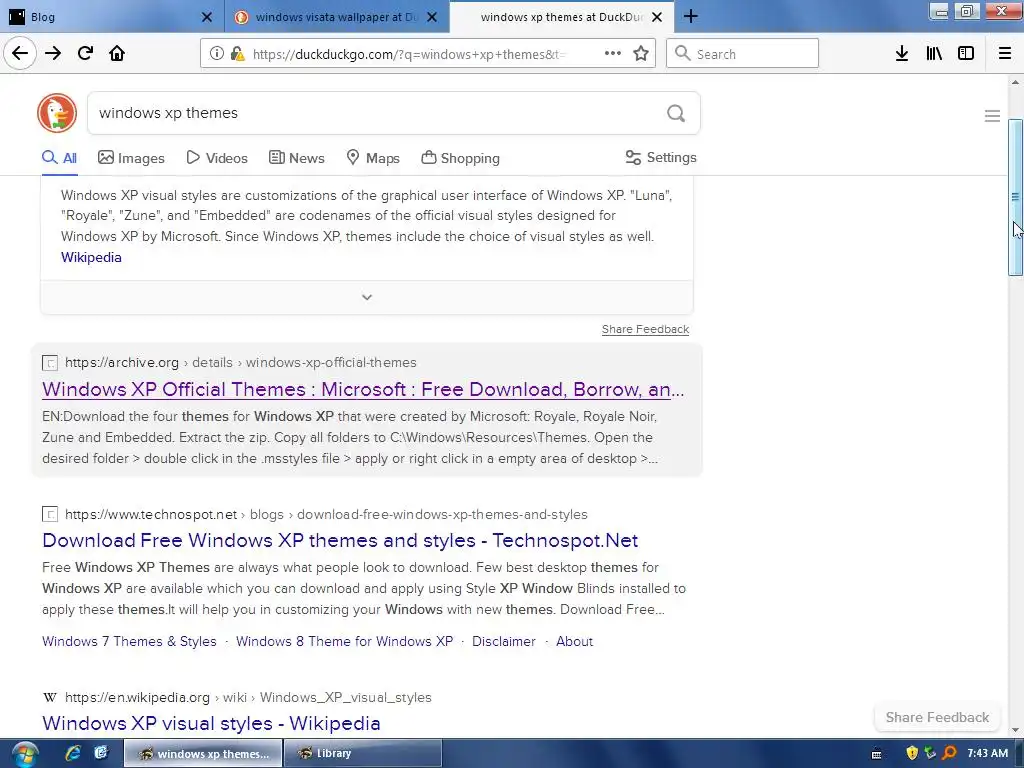1024x768 pixels.
Task: Close the Blog tab
Action: 206,17
